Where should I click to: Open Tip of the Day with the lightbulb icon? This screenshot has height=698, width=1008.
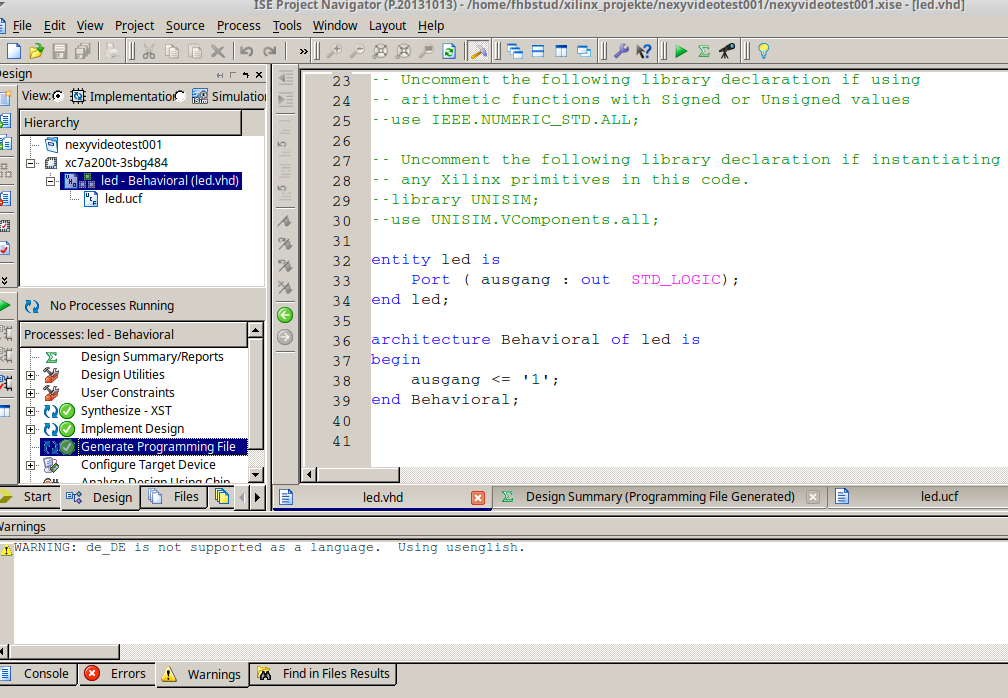tap(762, 50)
